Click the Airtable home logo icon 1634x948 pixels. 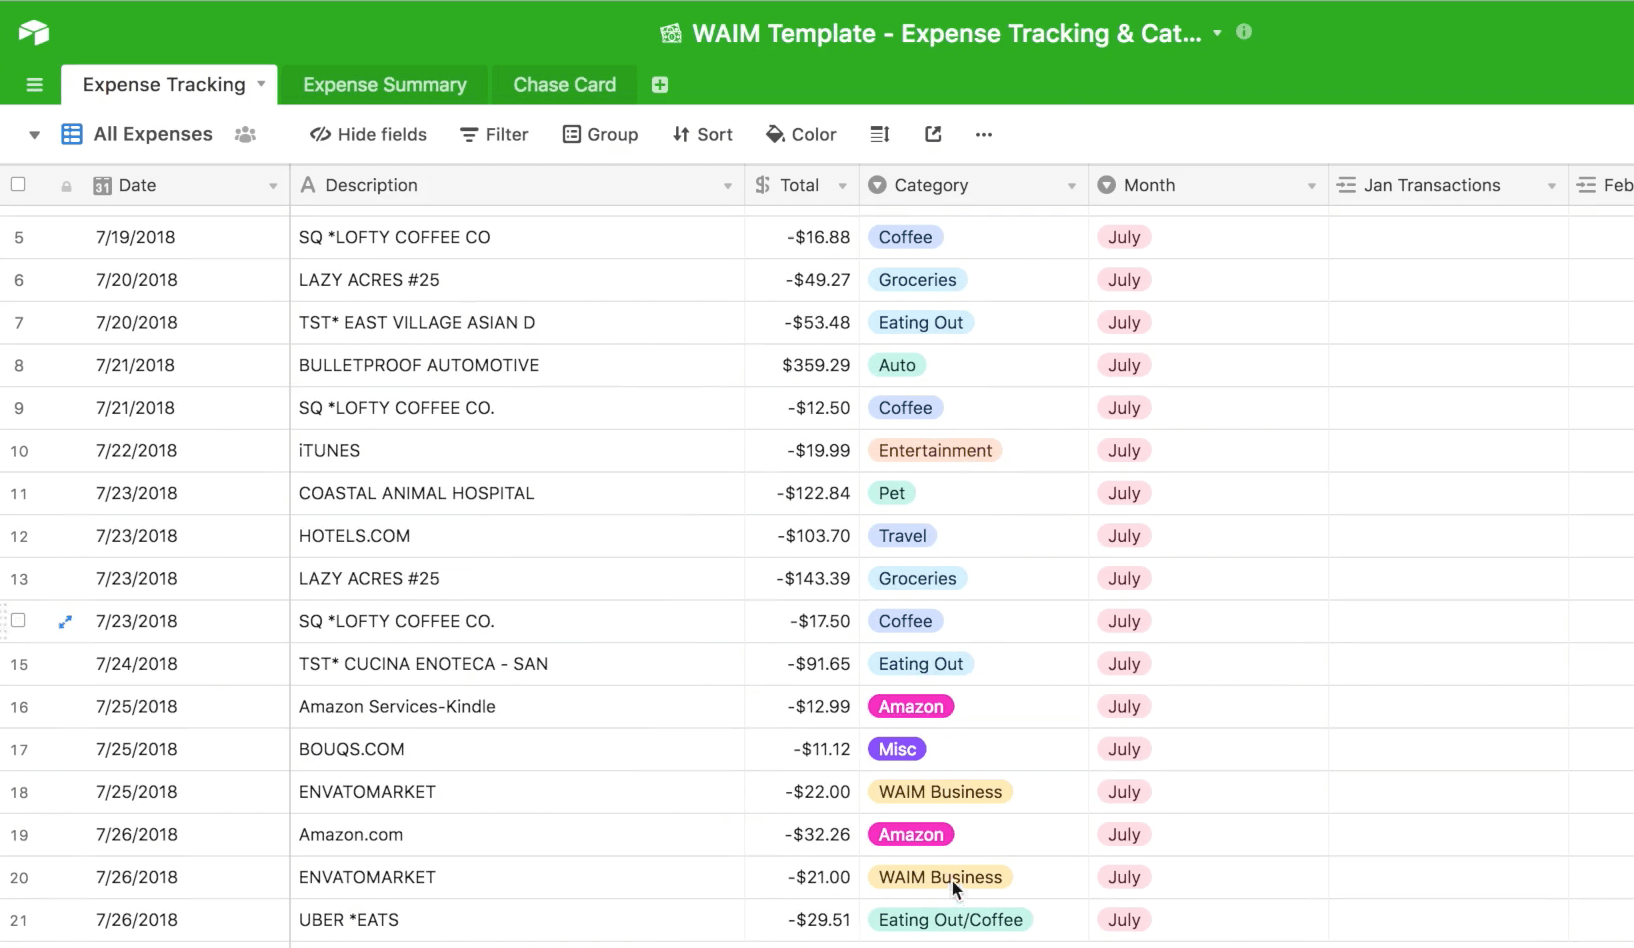coord(33,32)
